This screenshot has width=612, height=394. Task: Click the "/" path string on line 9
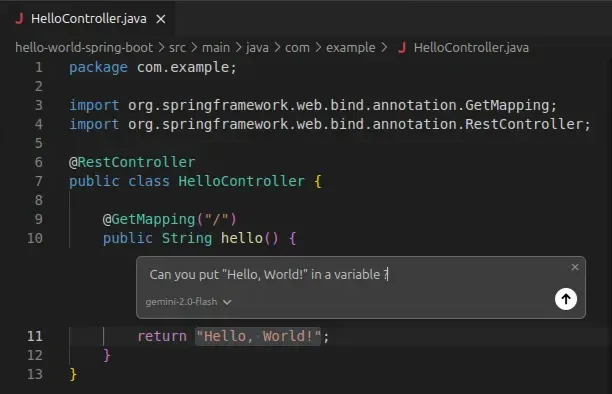[x=216, y=219]
